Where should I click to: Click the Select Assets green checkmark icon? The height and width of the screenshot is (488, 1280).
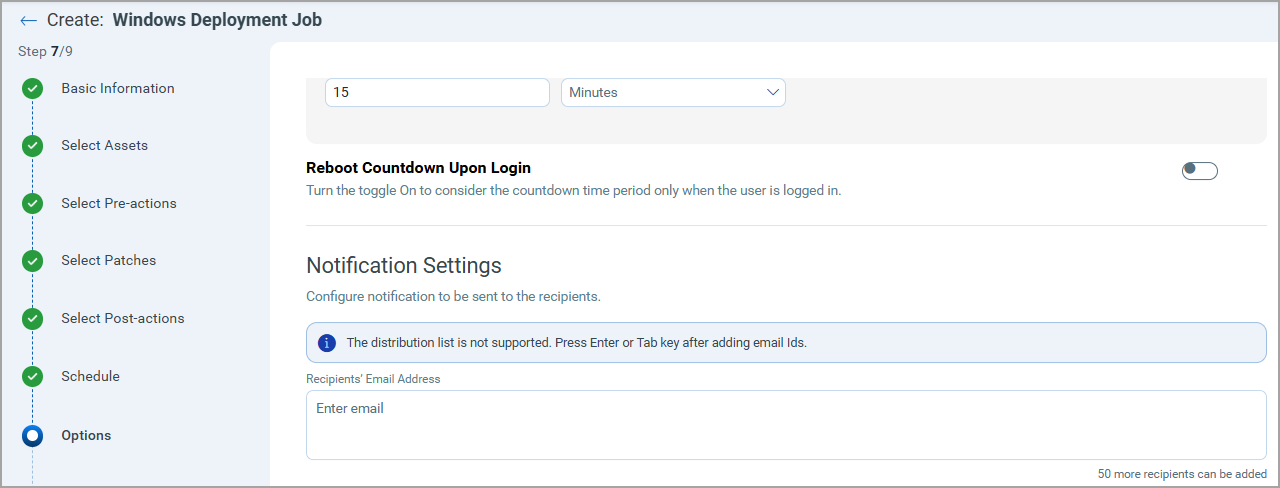click(33, 146)
